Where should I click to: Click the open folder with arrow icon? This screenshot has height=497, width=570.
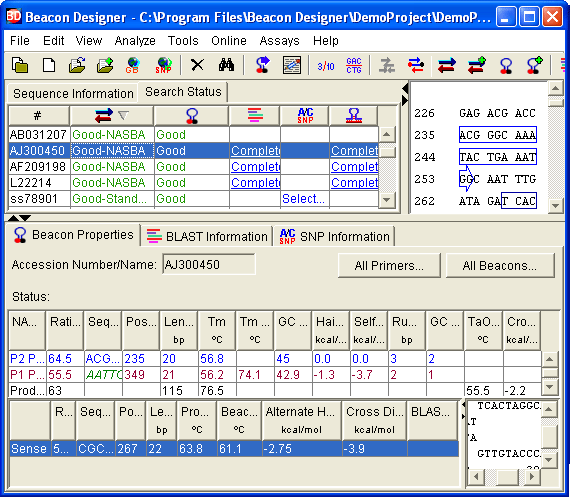[x=77, y=66]
